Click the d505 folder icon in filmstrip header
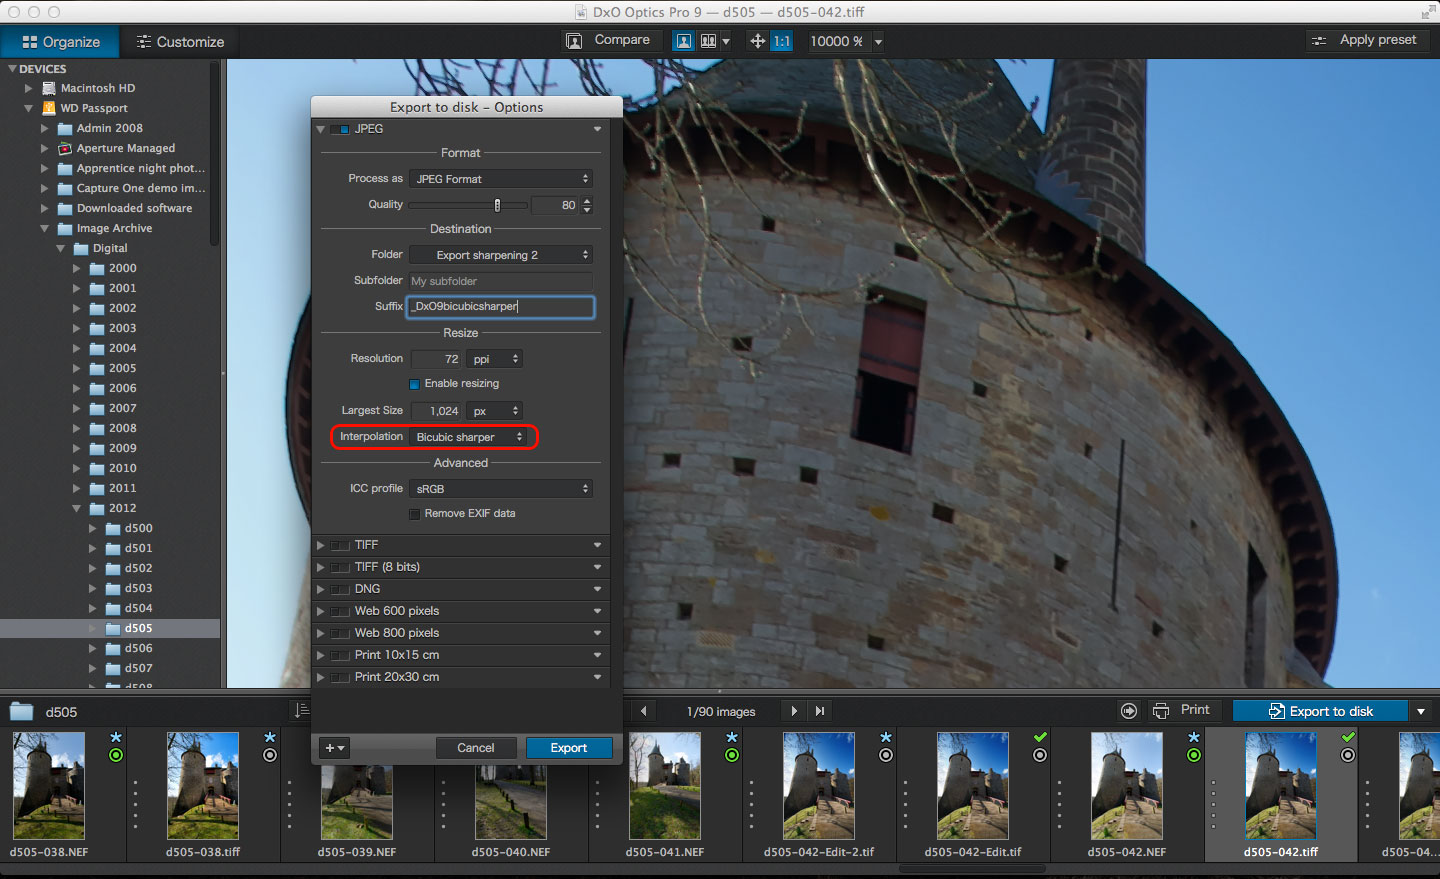This screenshot has width=1440, height=879. pos(21,711)
